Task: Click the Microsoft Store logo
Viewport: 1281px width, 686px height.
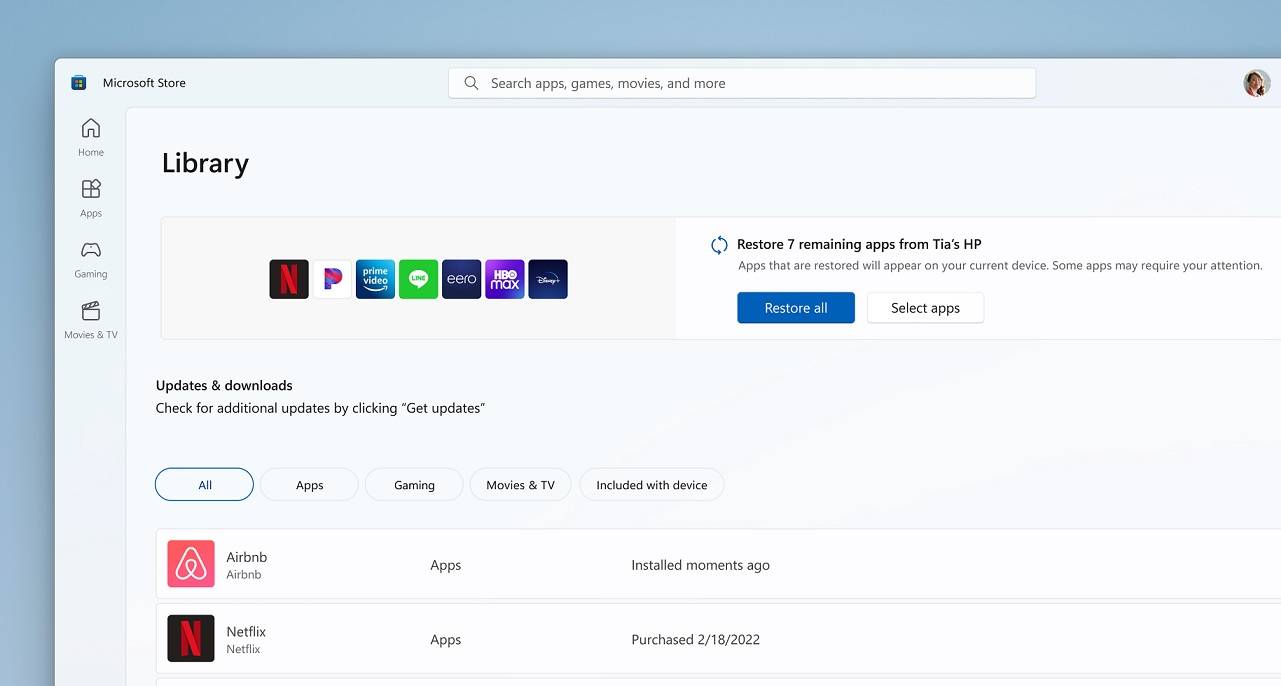Action: [78, 82]
